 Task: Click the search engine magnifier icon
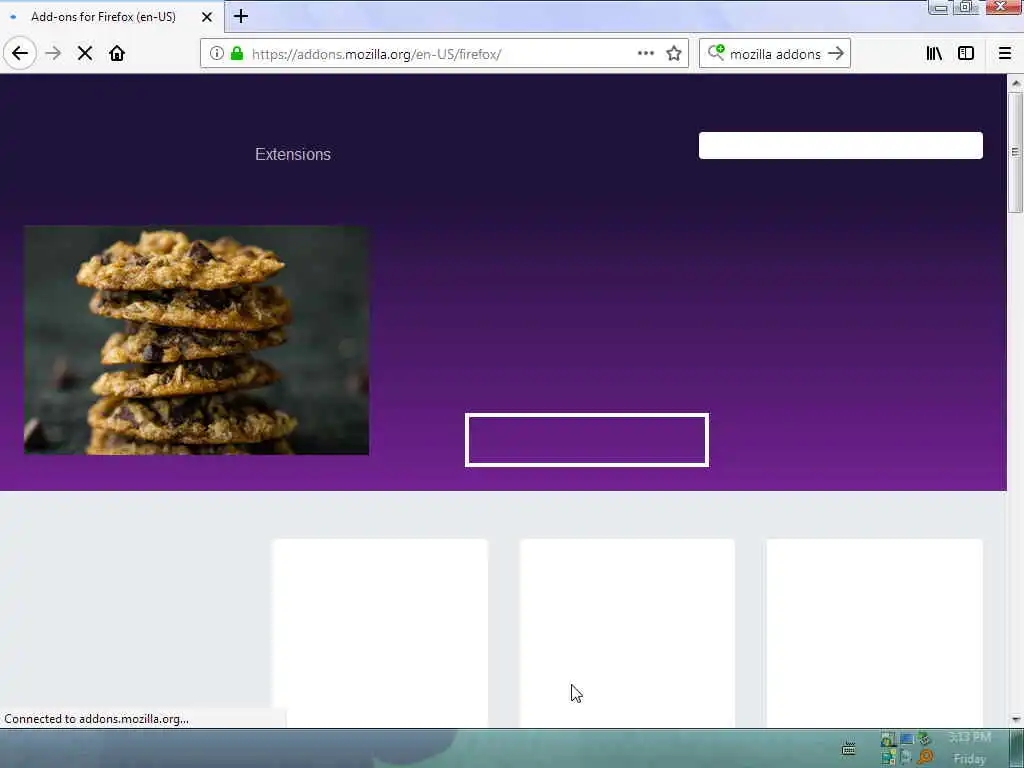[x=716, y=53]
